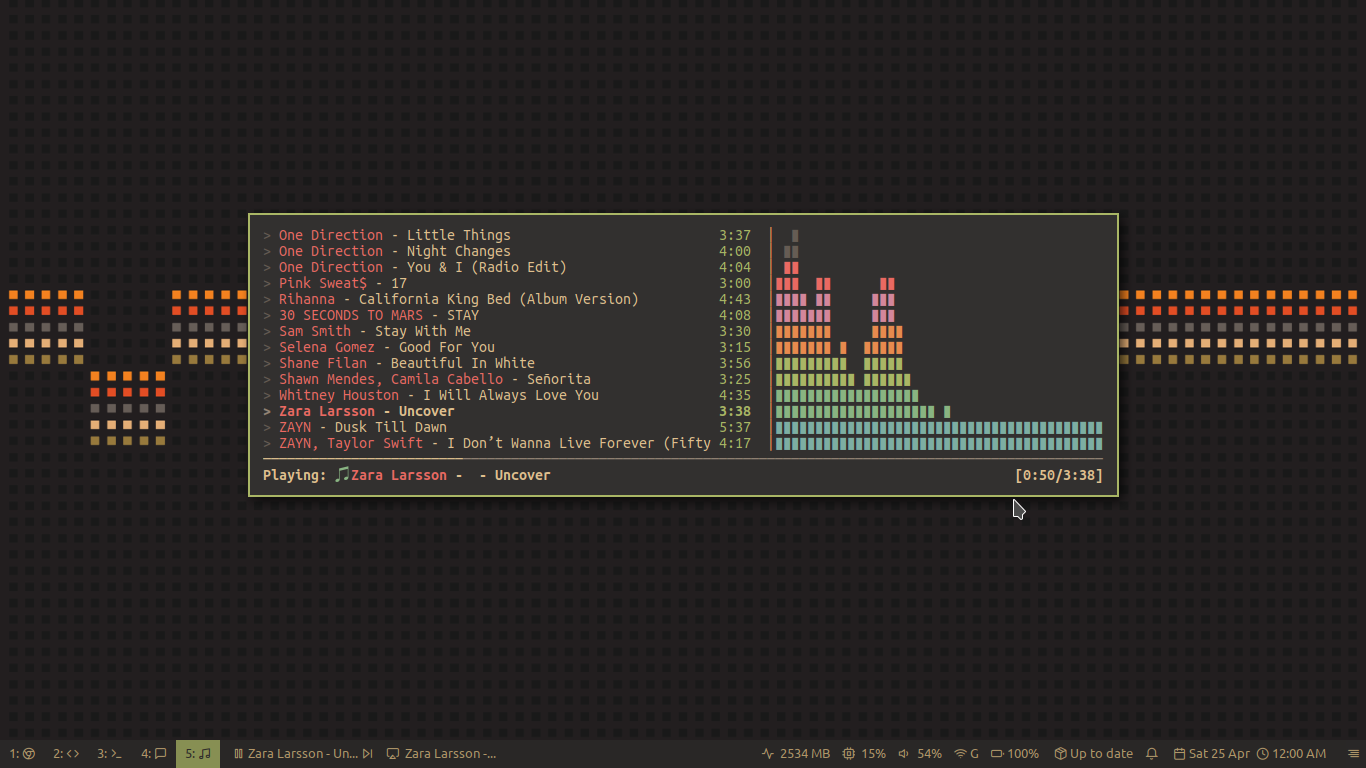
Task: Click the Zara Larsson window title in the bar
Action: [450, 754]
